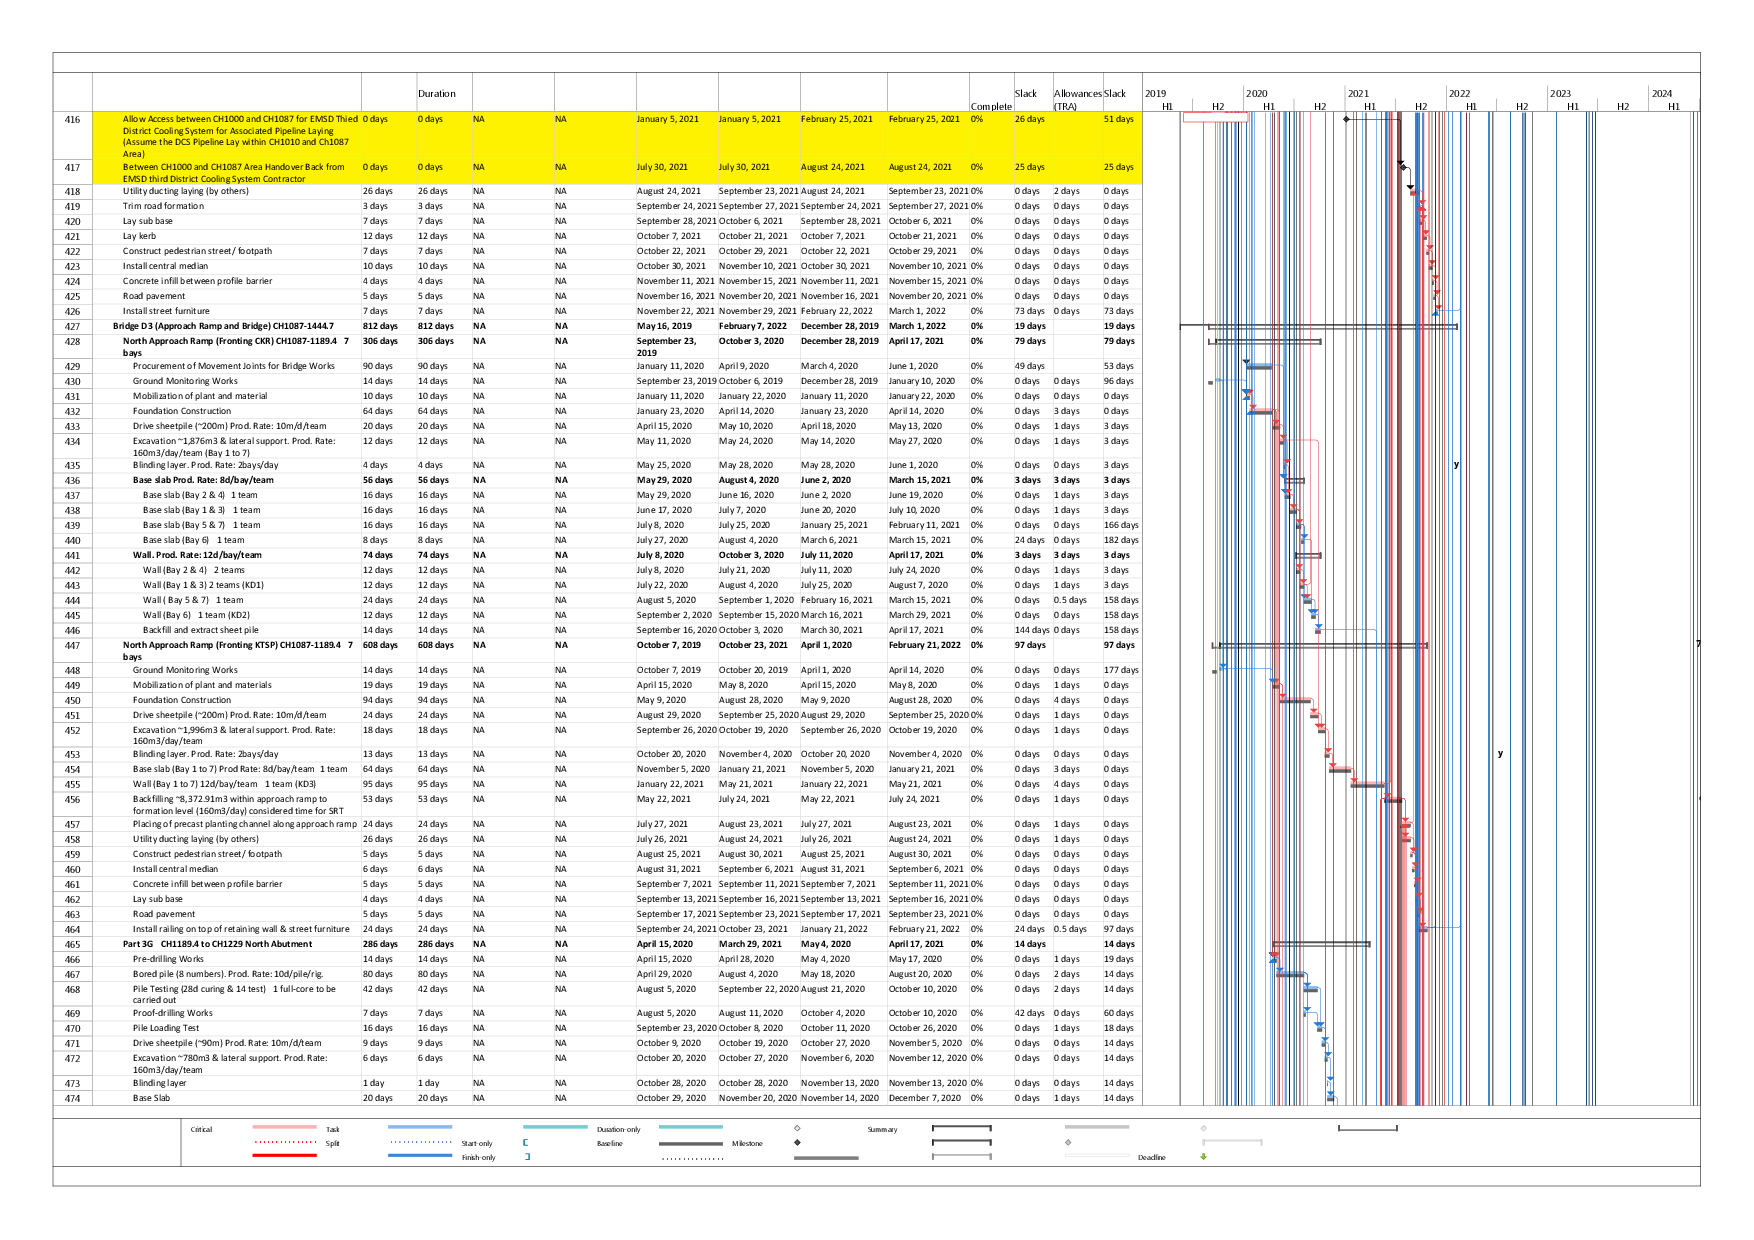Screen dimensions: 1754x1240
Task: Click 'Pile Testing (28d curing & 14 test)' task
Action: point(234,994)
